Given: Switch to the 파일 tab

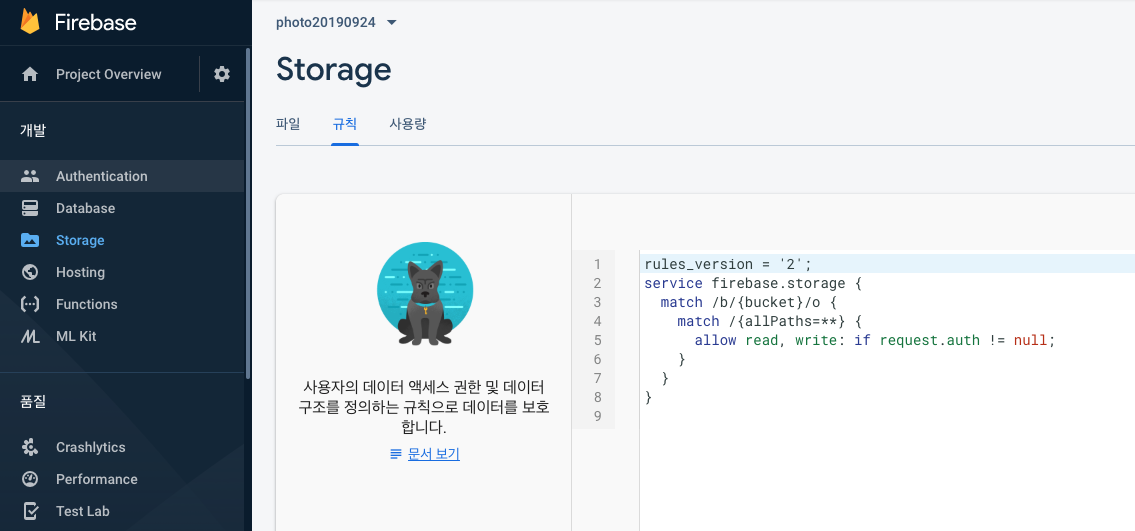Looking at the screenshot, I should (x=288, y=124).
